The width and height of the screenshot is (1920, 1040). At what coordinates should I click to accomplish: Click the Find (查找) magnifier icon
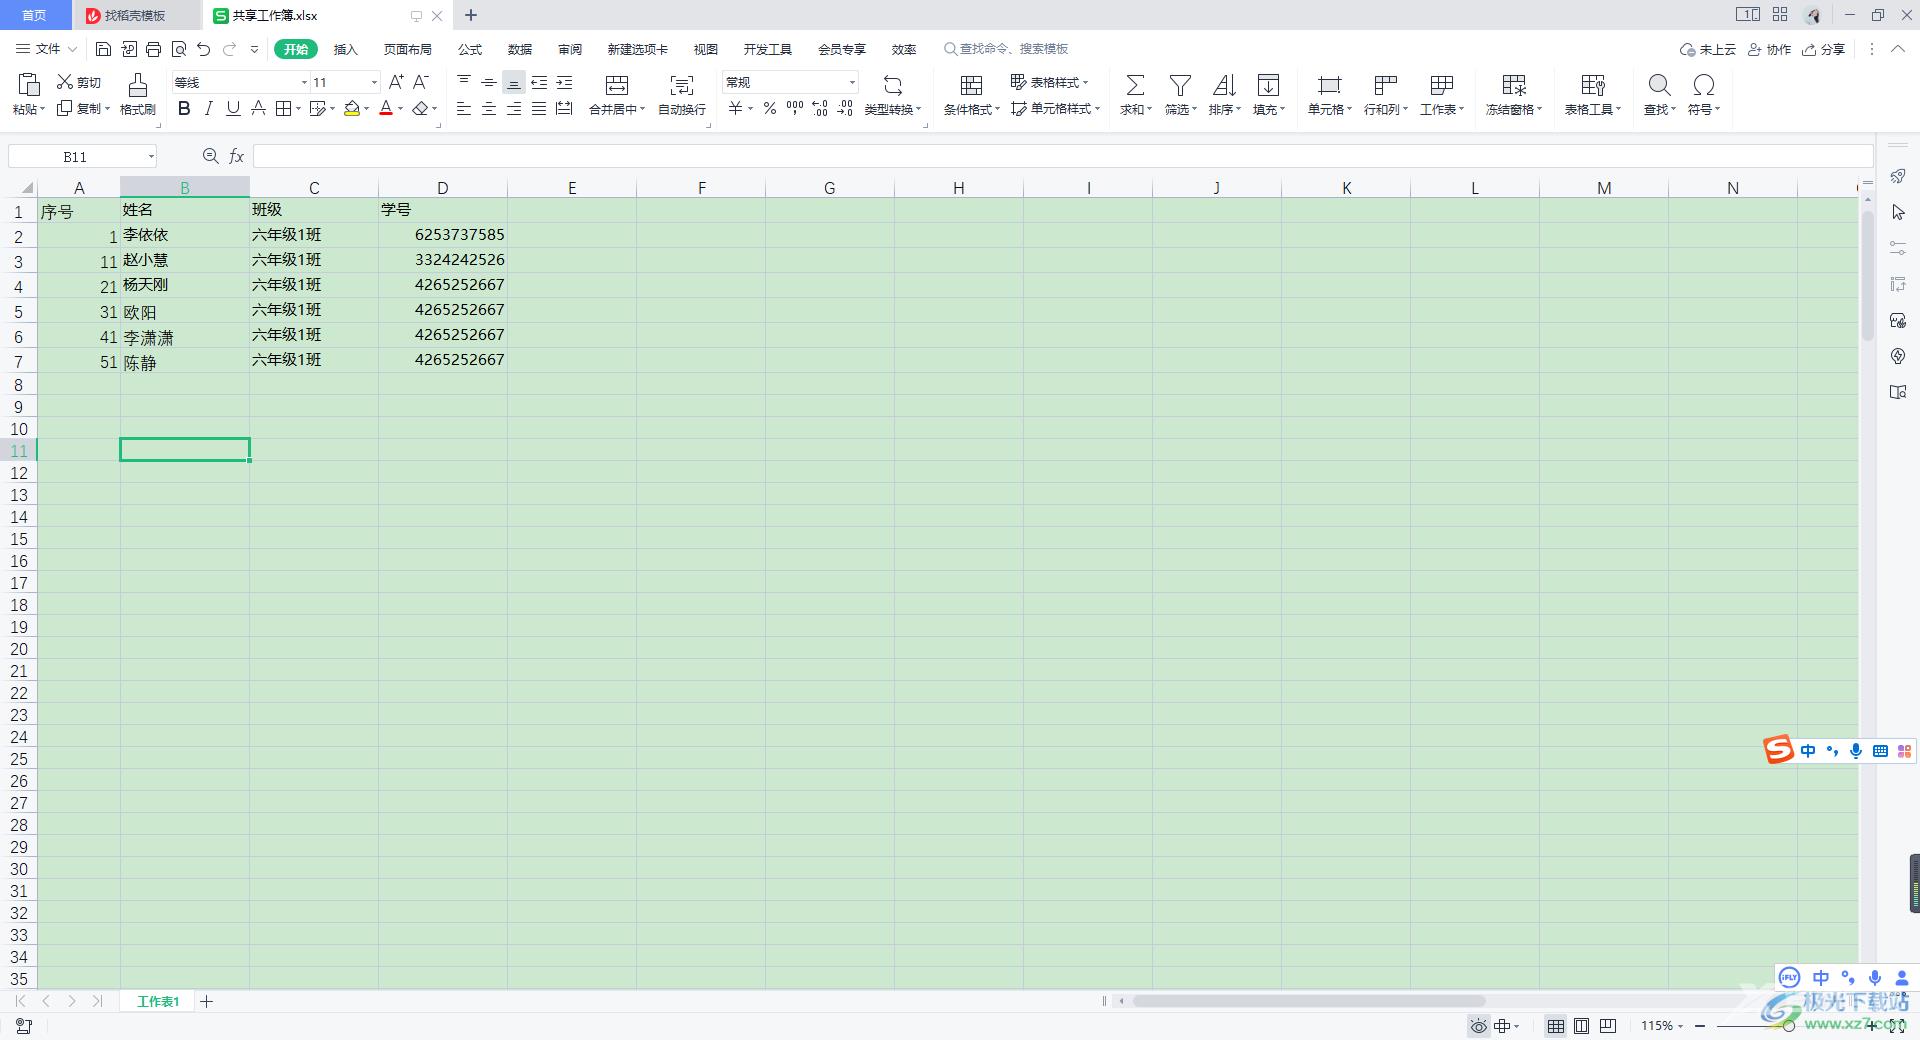[1659, 85]
